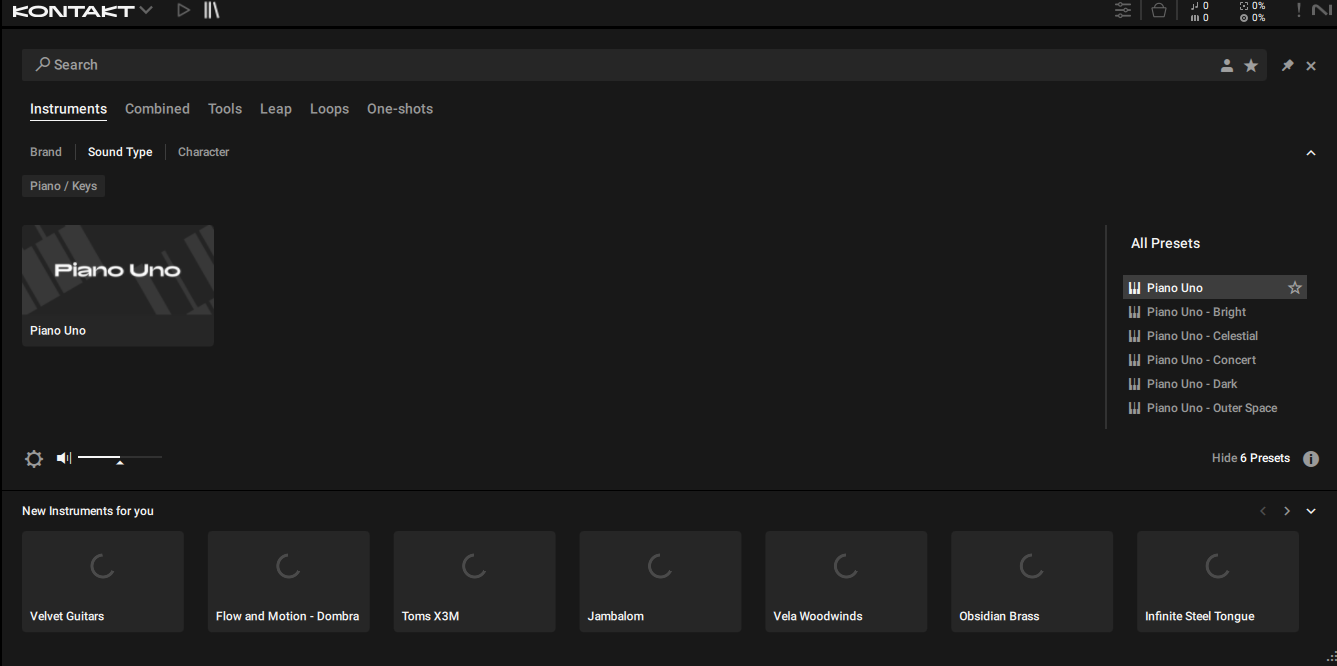This screenshot has height=666, width=1337.
Task: Toggle the Piano / Keys tag
Action: point(64,186)
